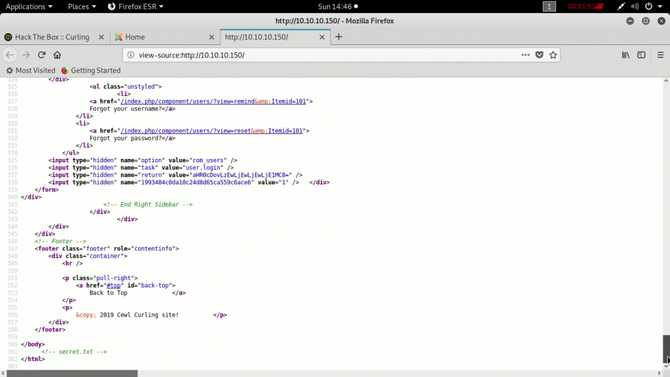Screen dimensions: 670x377
Task: Open the Firefox home page
Action: point(57,55)
